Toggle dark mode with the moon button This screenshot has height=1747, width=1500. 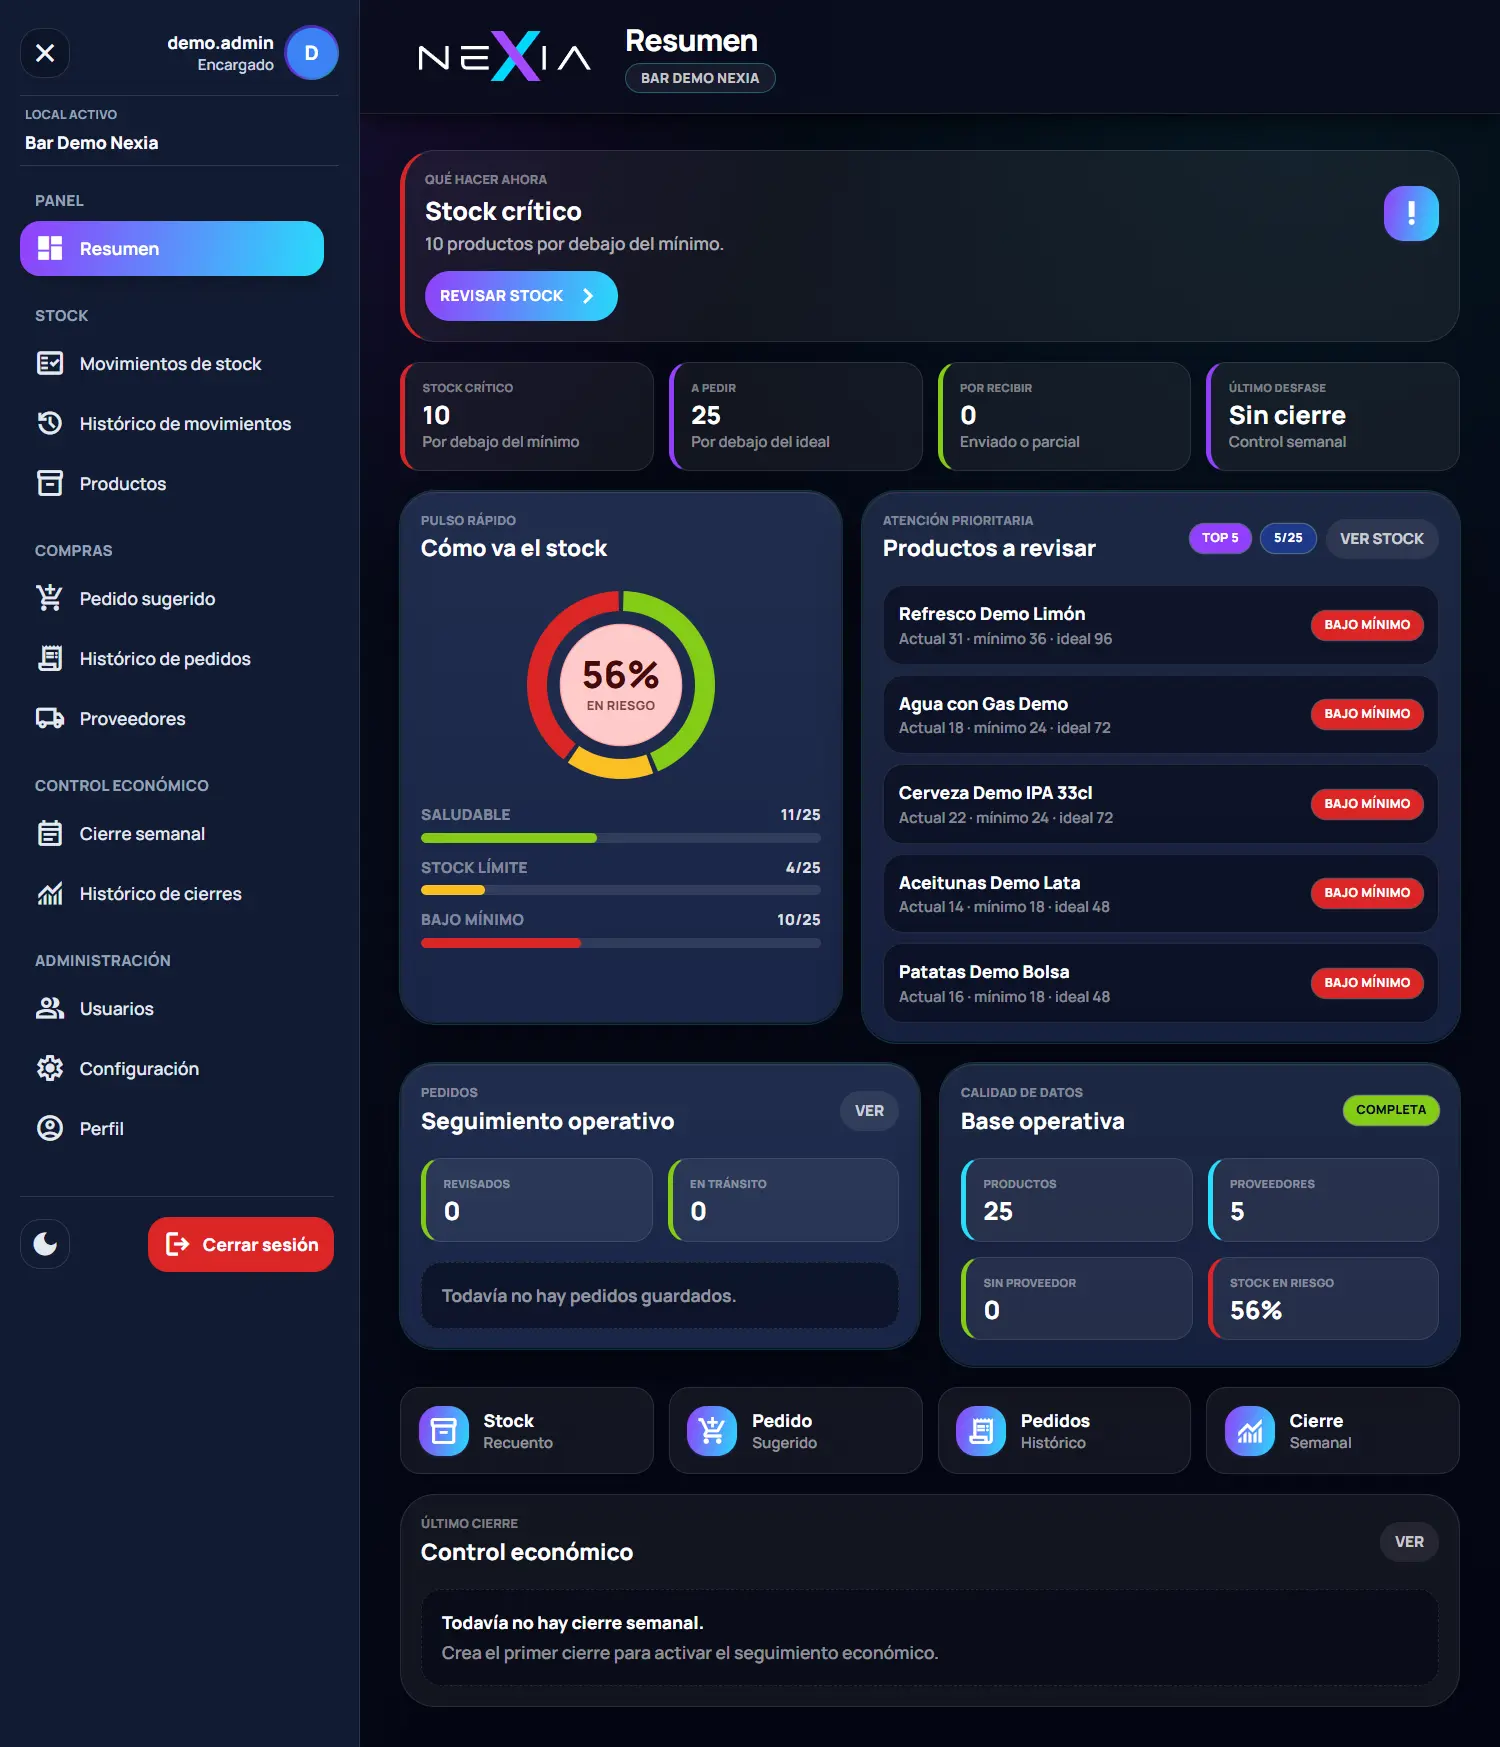tap(45, 1244)
